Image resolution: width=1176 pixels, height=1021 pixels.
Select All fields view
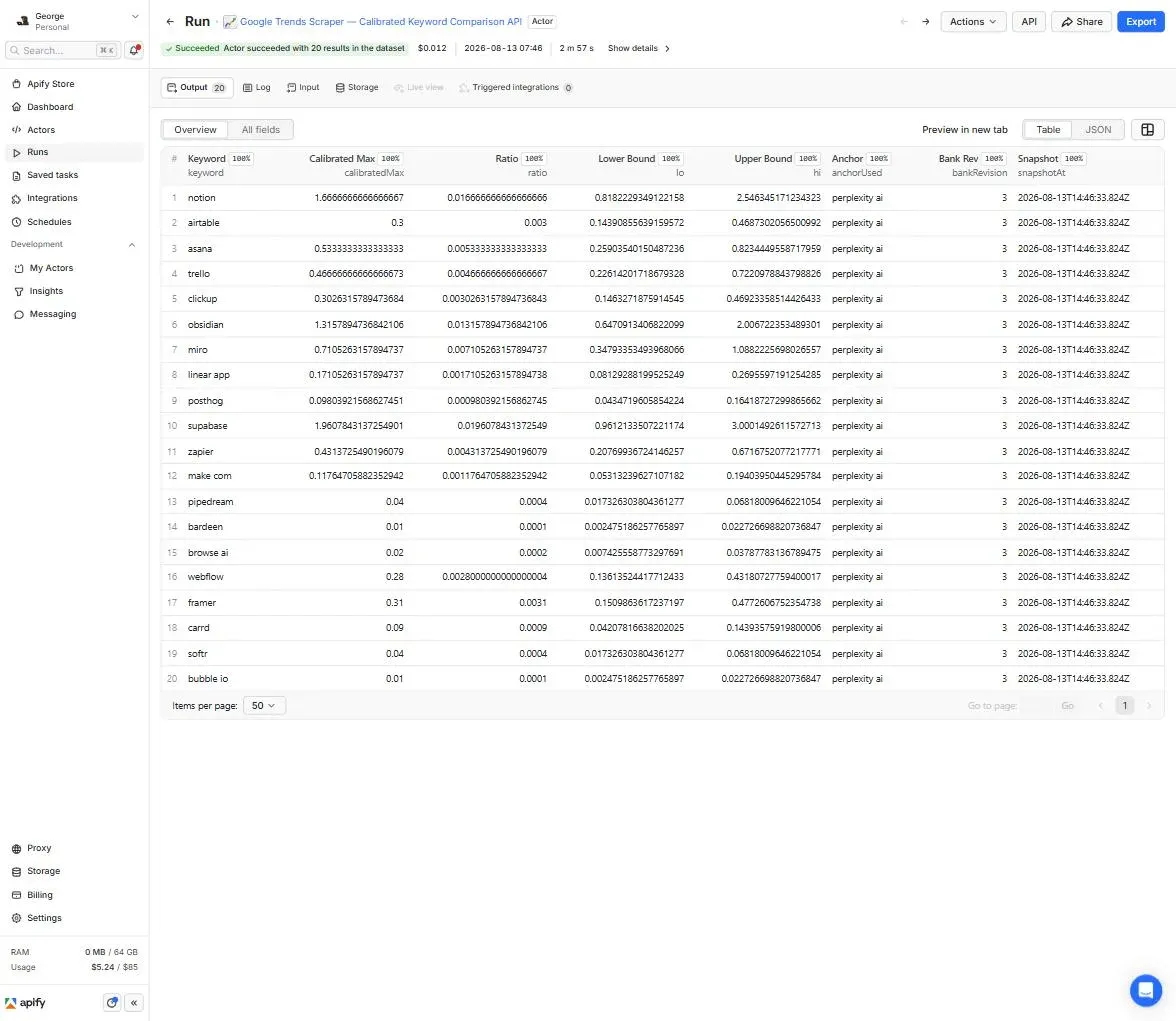[x=260, y=130]
